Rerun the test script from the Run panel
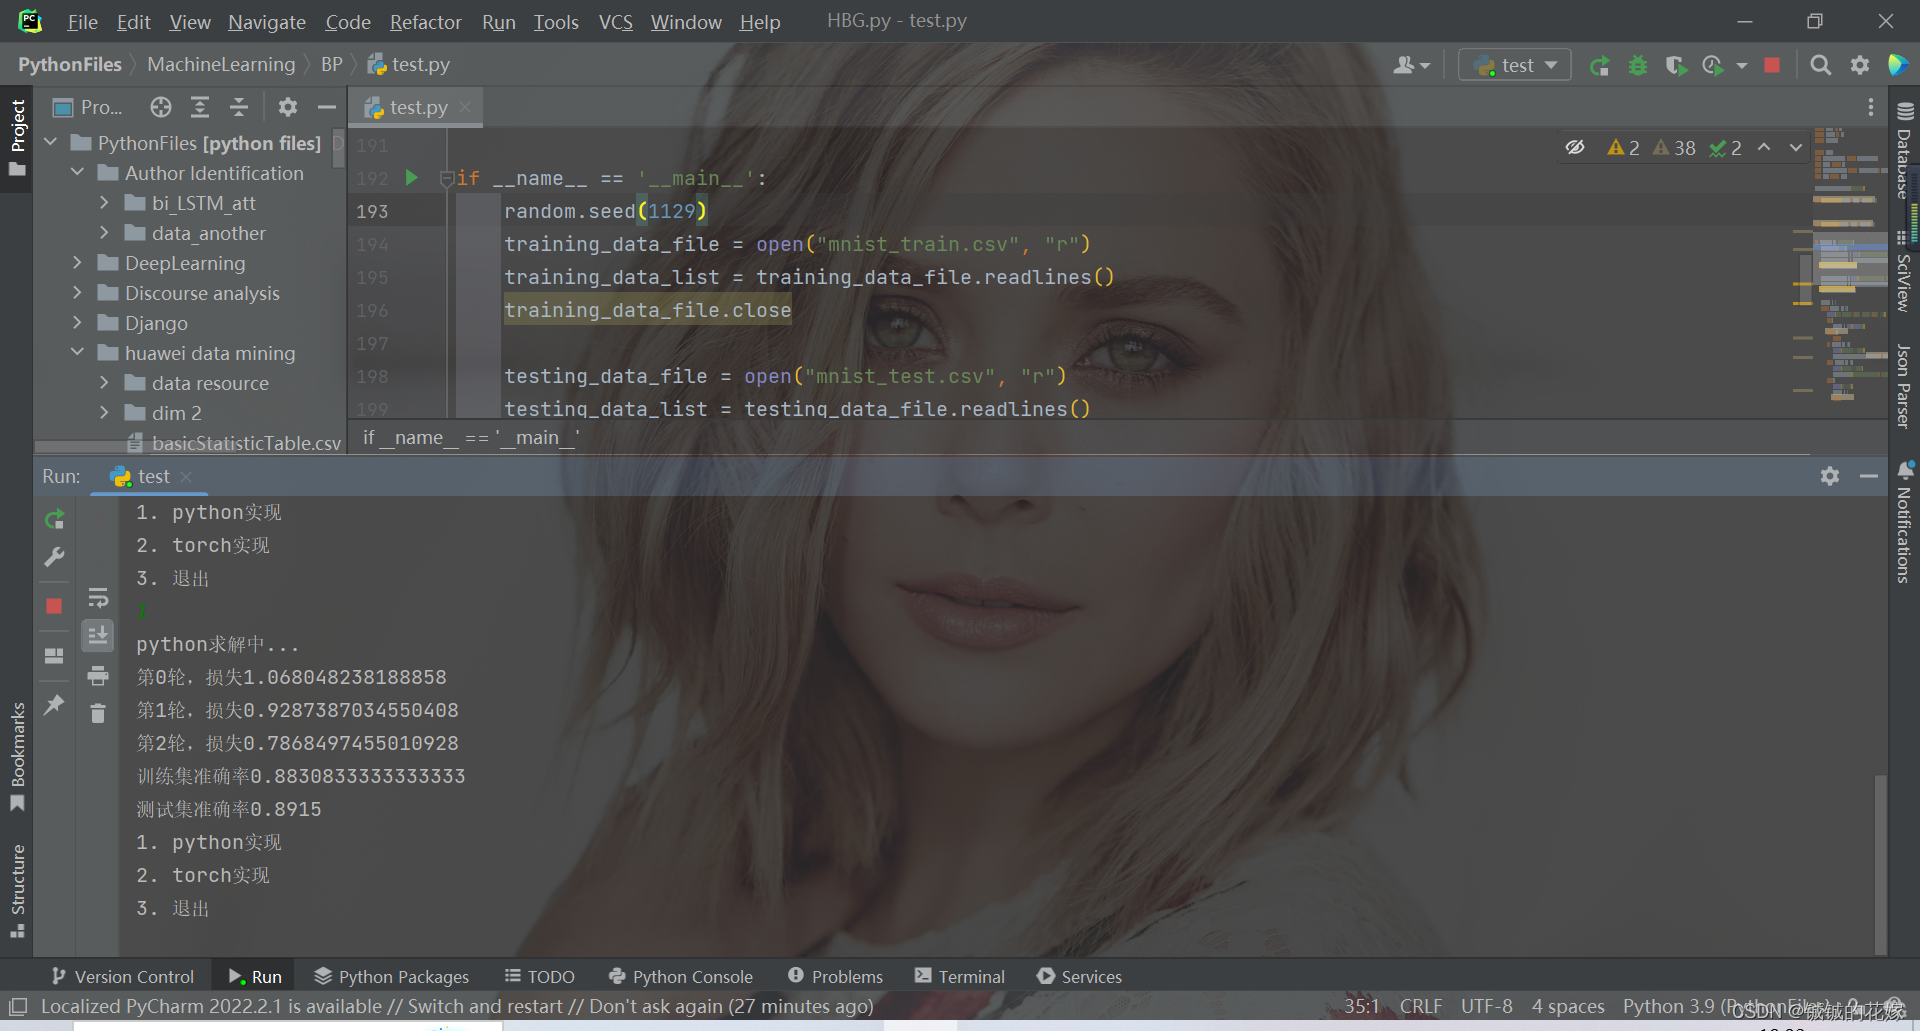This screenshot has width=1920, height=1031. (x=55, y=519)
